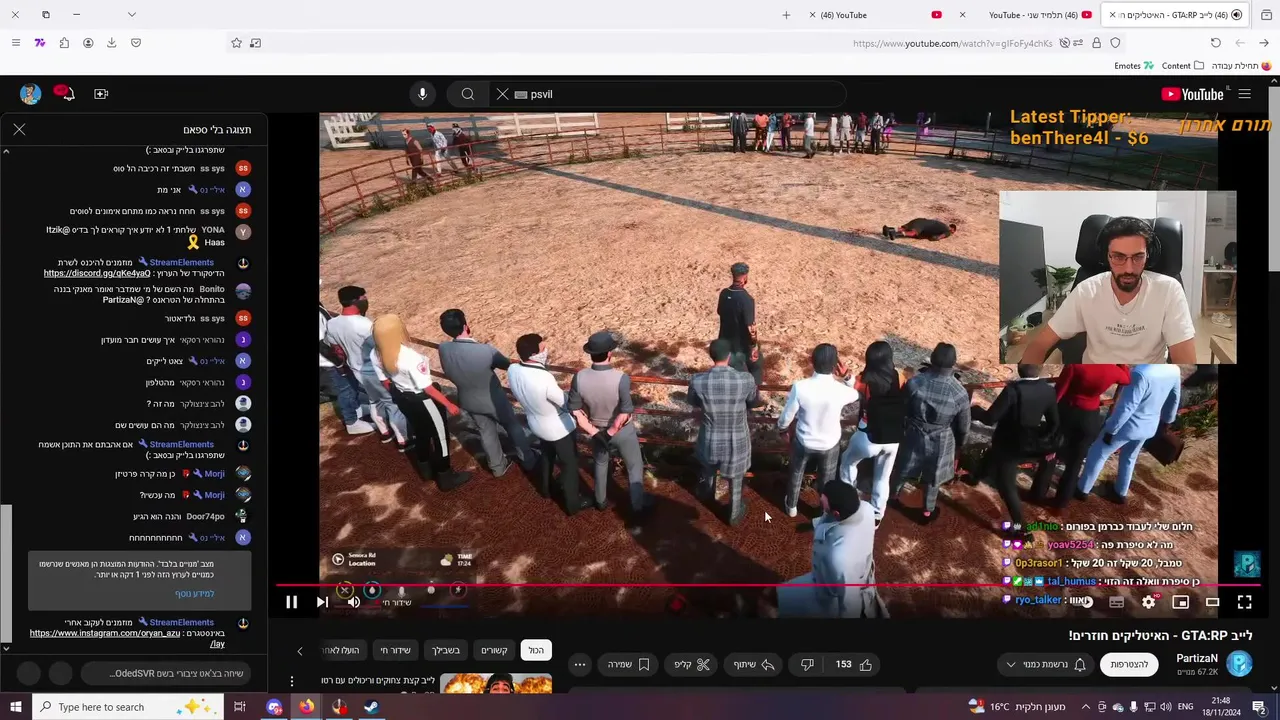
Task: Open the instagram.com/oryan_azu chat link
Action: (105, 633)
